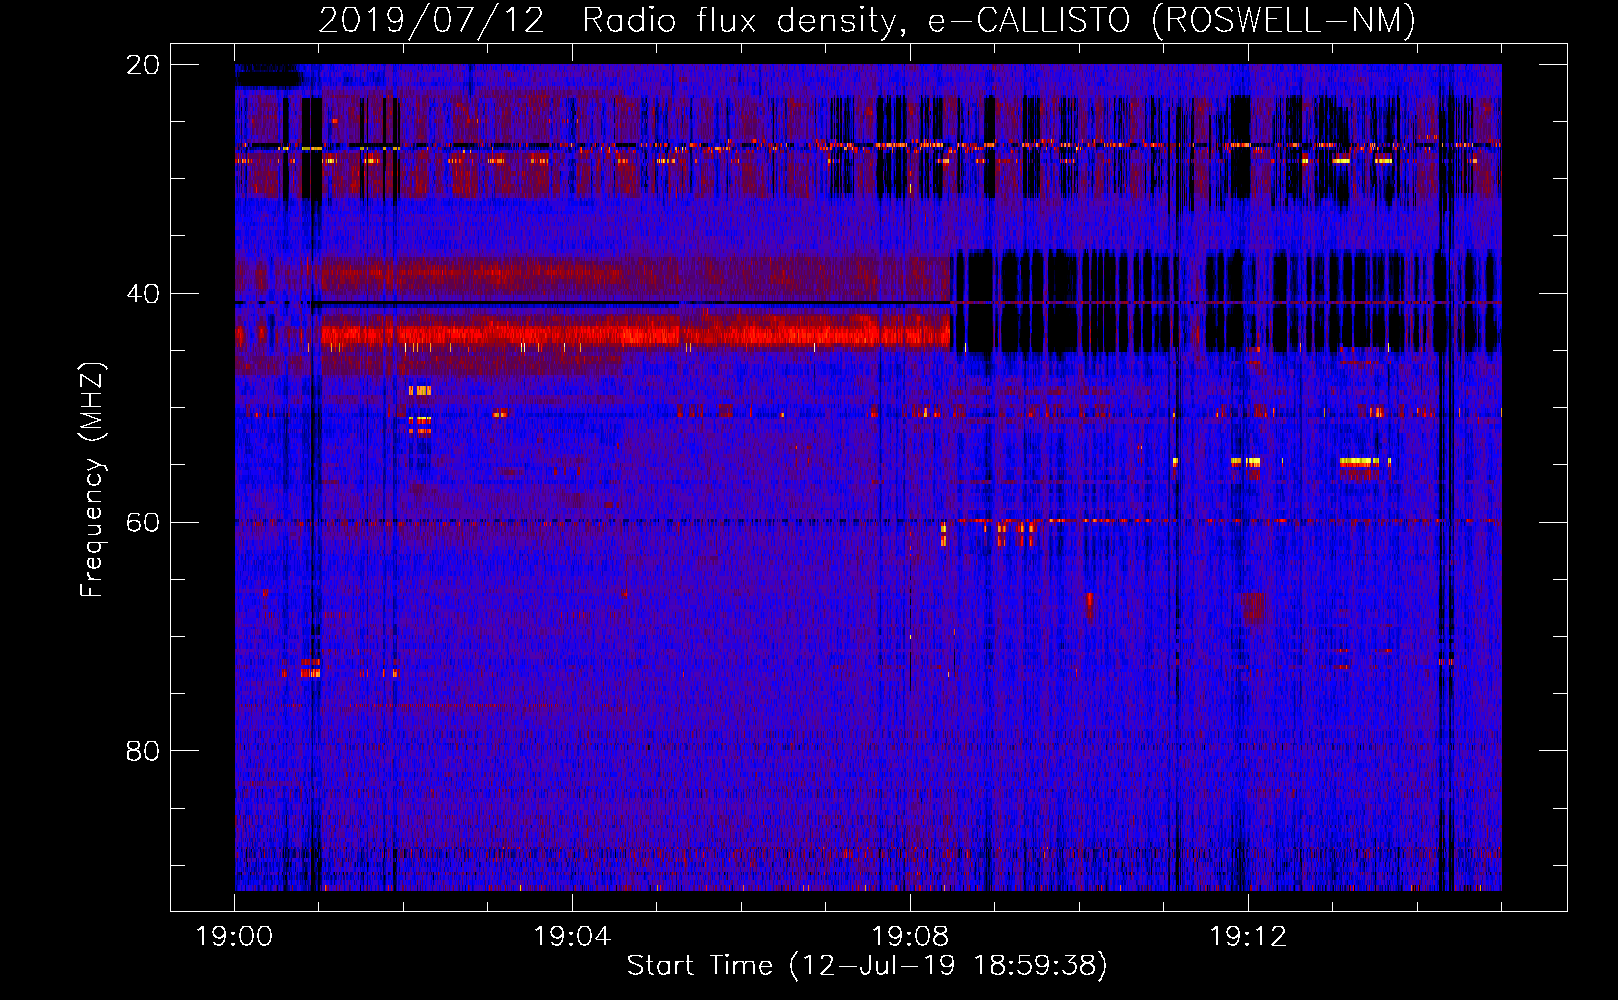
Task: Select the 19:00 time tick label
Action: tap(234, 937)
